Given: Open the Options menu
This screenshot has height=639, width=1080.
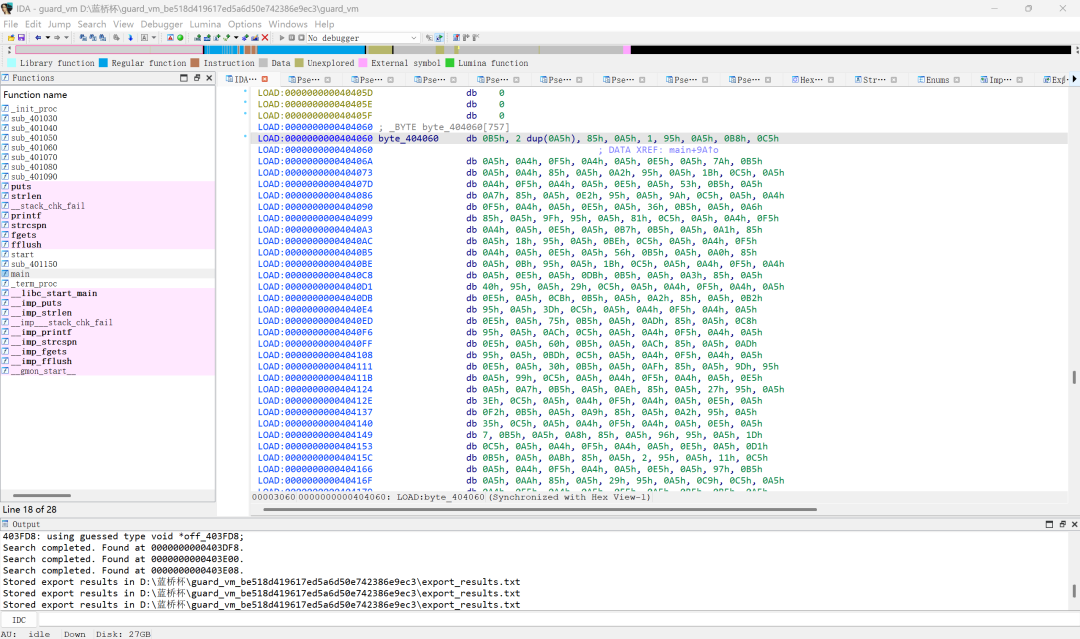Looking at the screenshot, I should [245, 24].
